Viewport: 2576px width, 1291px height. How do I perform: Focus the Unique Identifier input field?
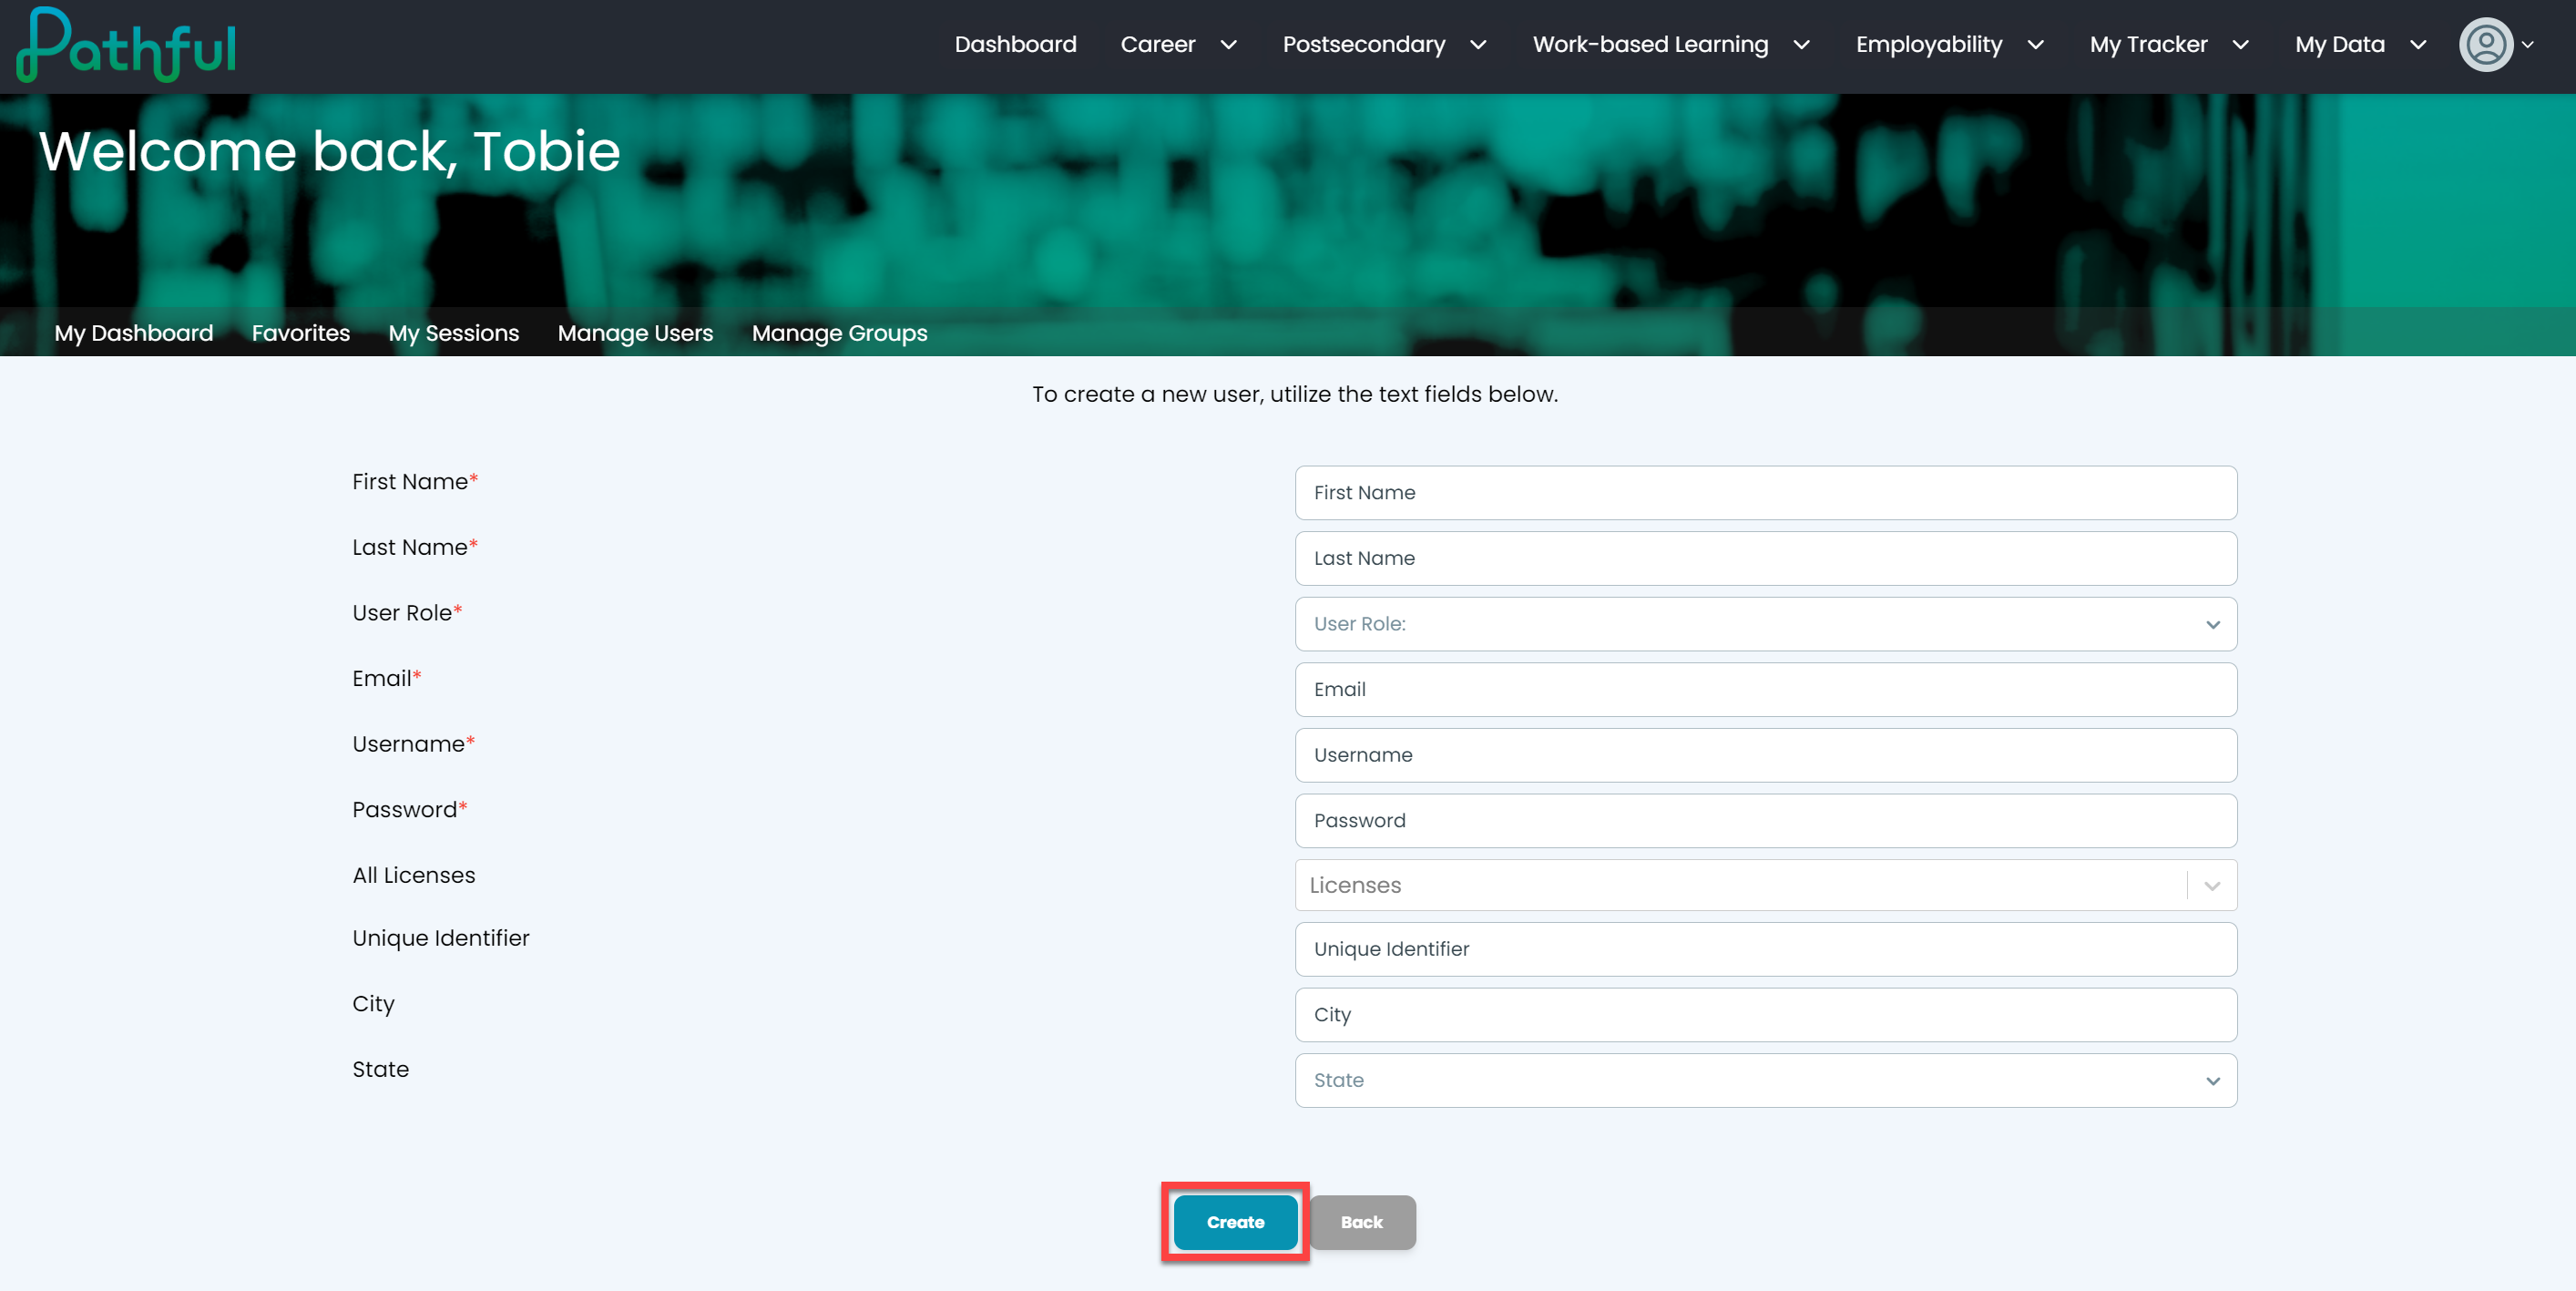1766,949
